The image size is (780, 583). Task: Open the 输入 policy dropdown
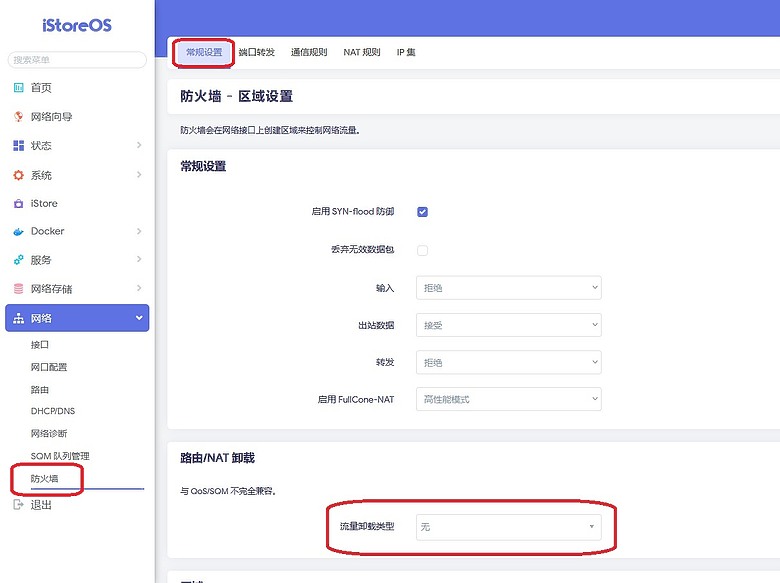click(x=508, y=288)
